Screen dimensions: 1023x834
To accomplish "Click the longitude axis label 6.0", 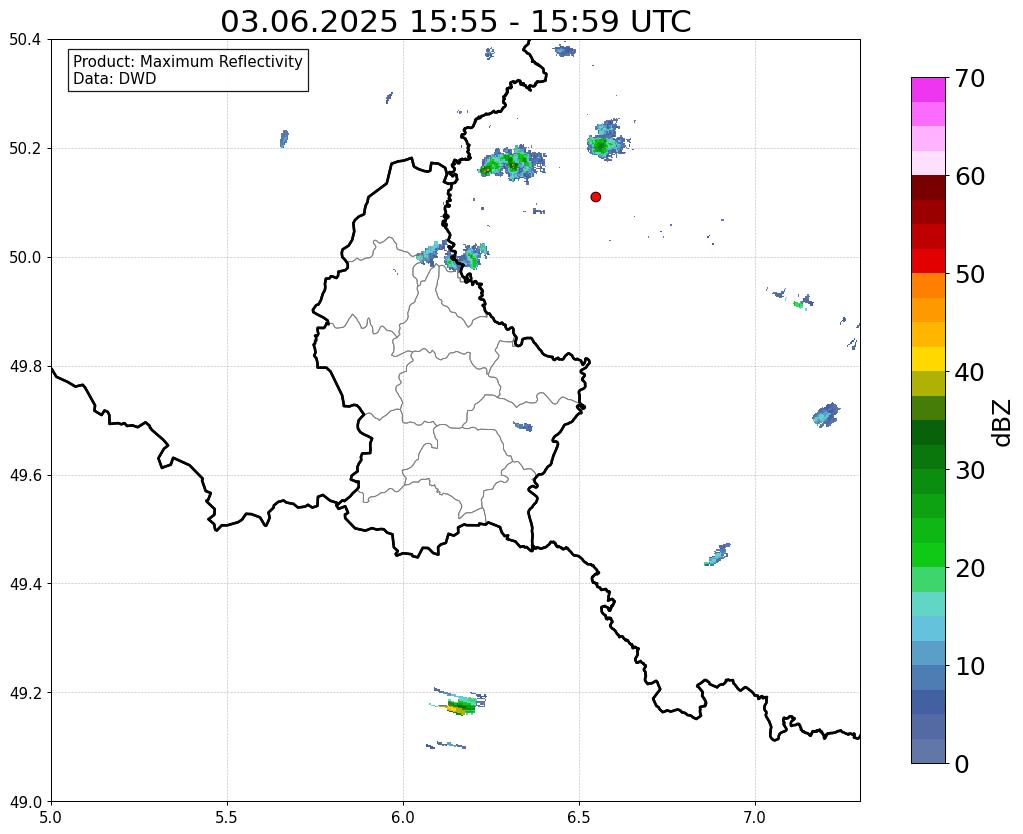I will point(403,817).
